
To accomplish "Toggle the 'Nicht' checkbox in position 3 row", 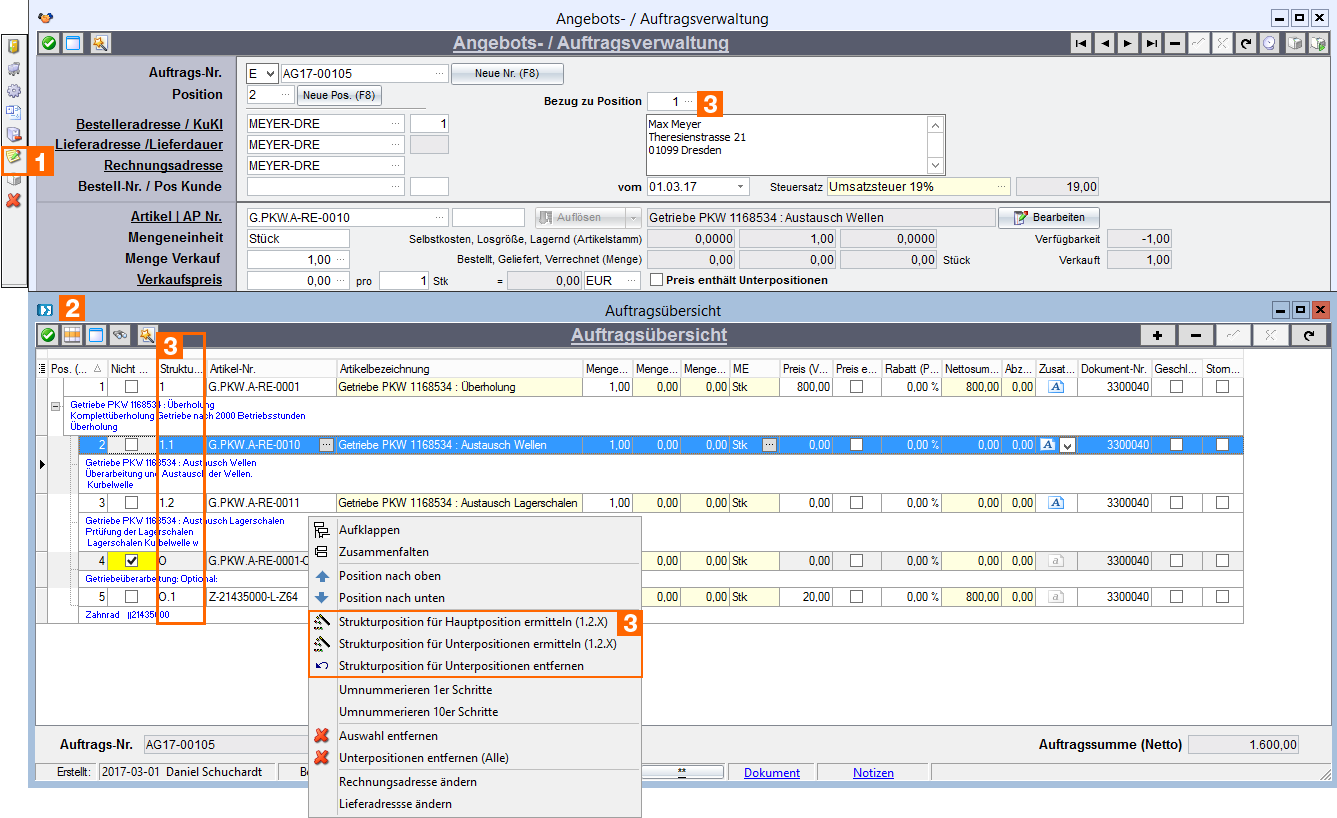I will [131, 503].
